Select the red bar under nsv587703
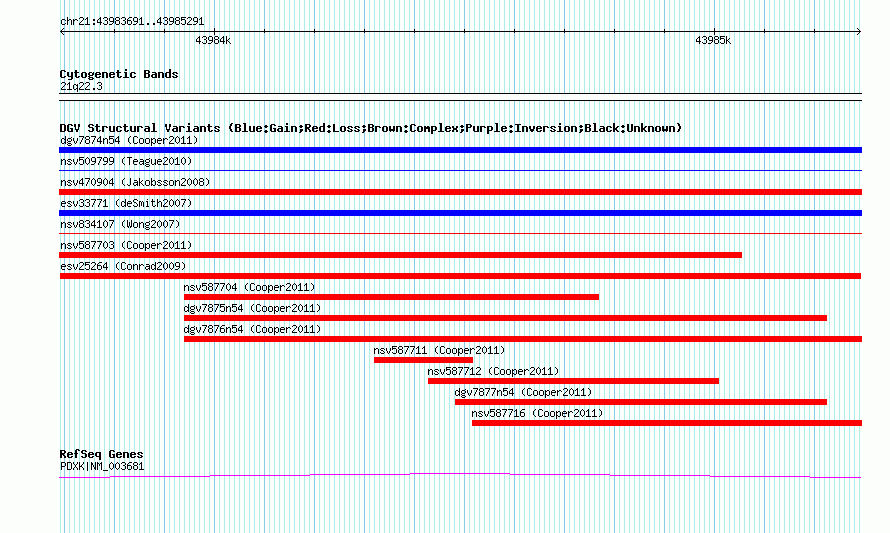890x533 pixels. pyautogui.click(x=400, y=255)
